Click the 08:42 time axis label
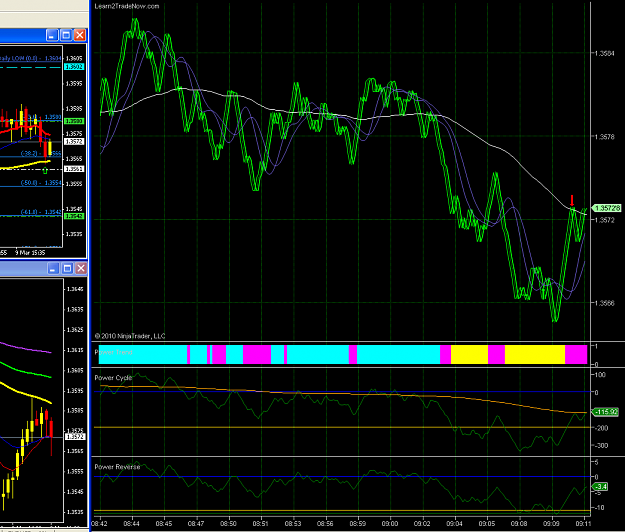The width and height of the screenshot is (625, 532). [x=99, y=524]
